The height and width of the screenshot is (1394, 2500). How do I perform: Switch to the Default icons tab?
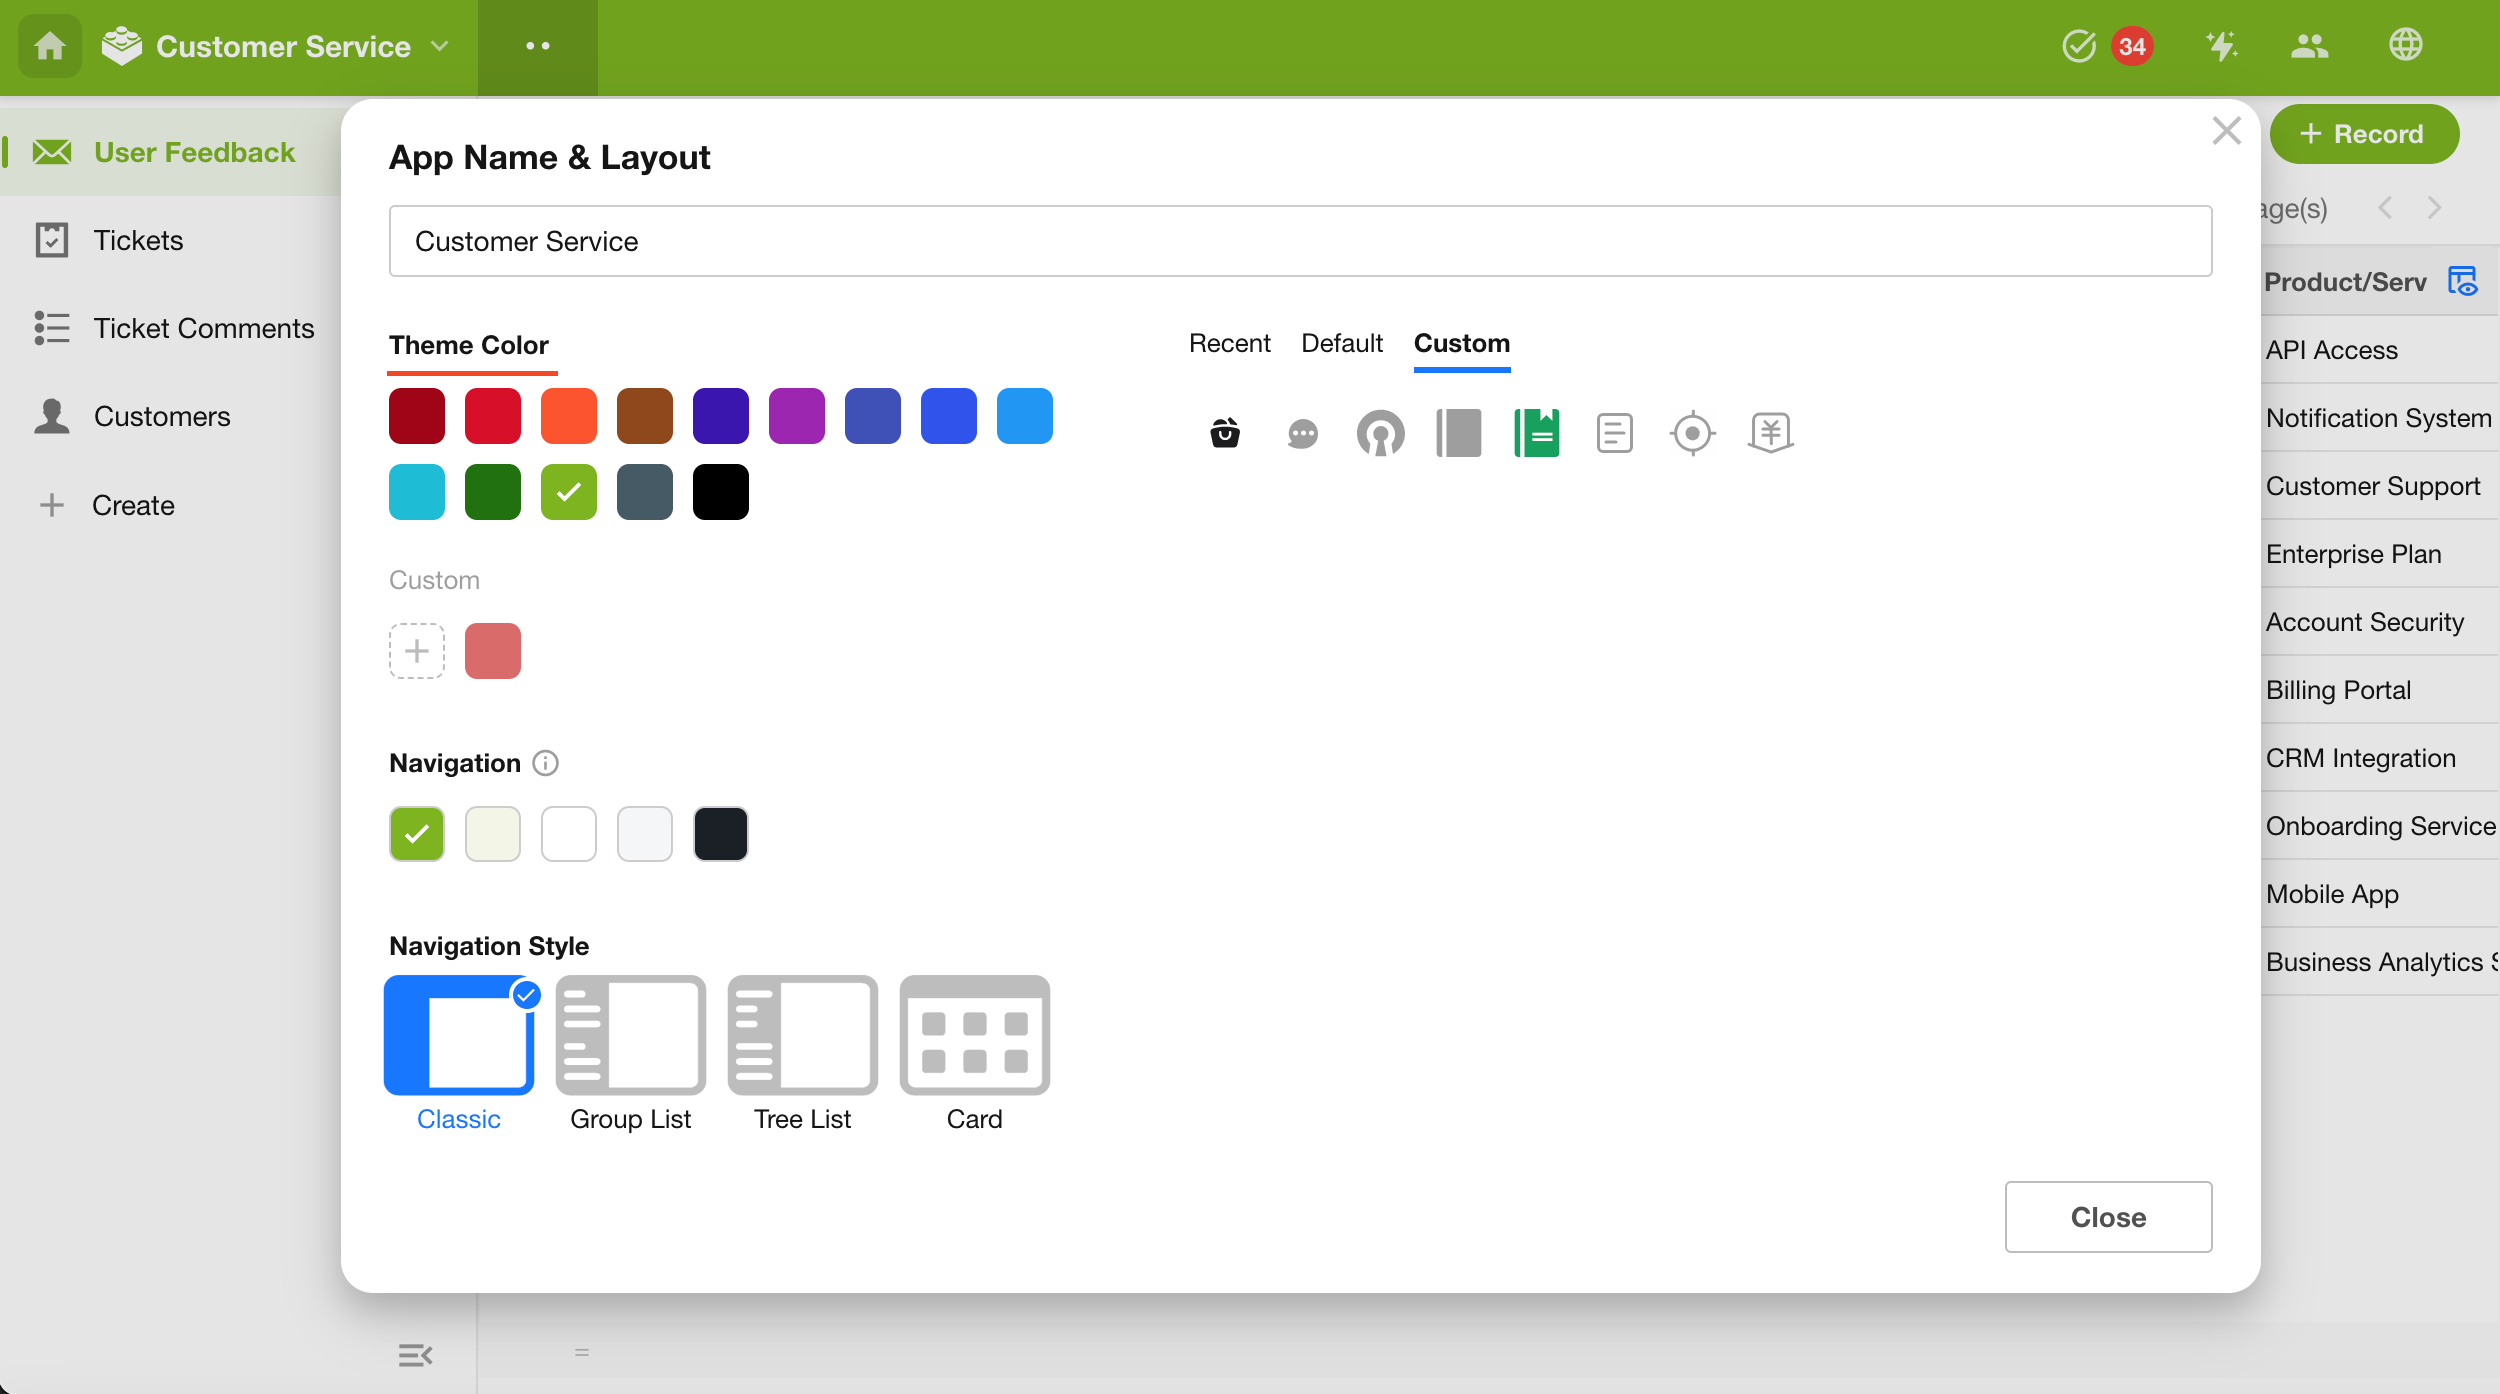point(1341,343)
